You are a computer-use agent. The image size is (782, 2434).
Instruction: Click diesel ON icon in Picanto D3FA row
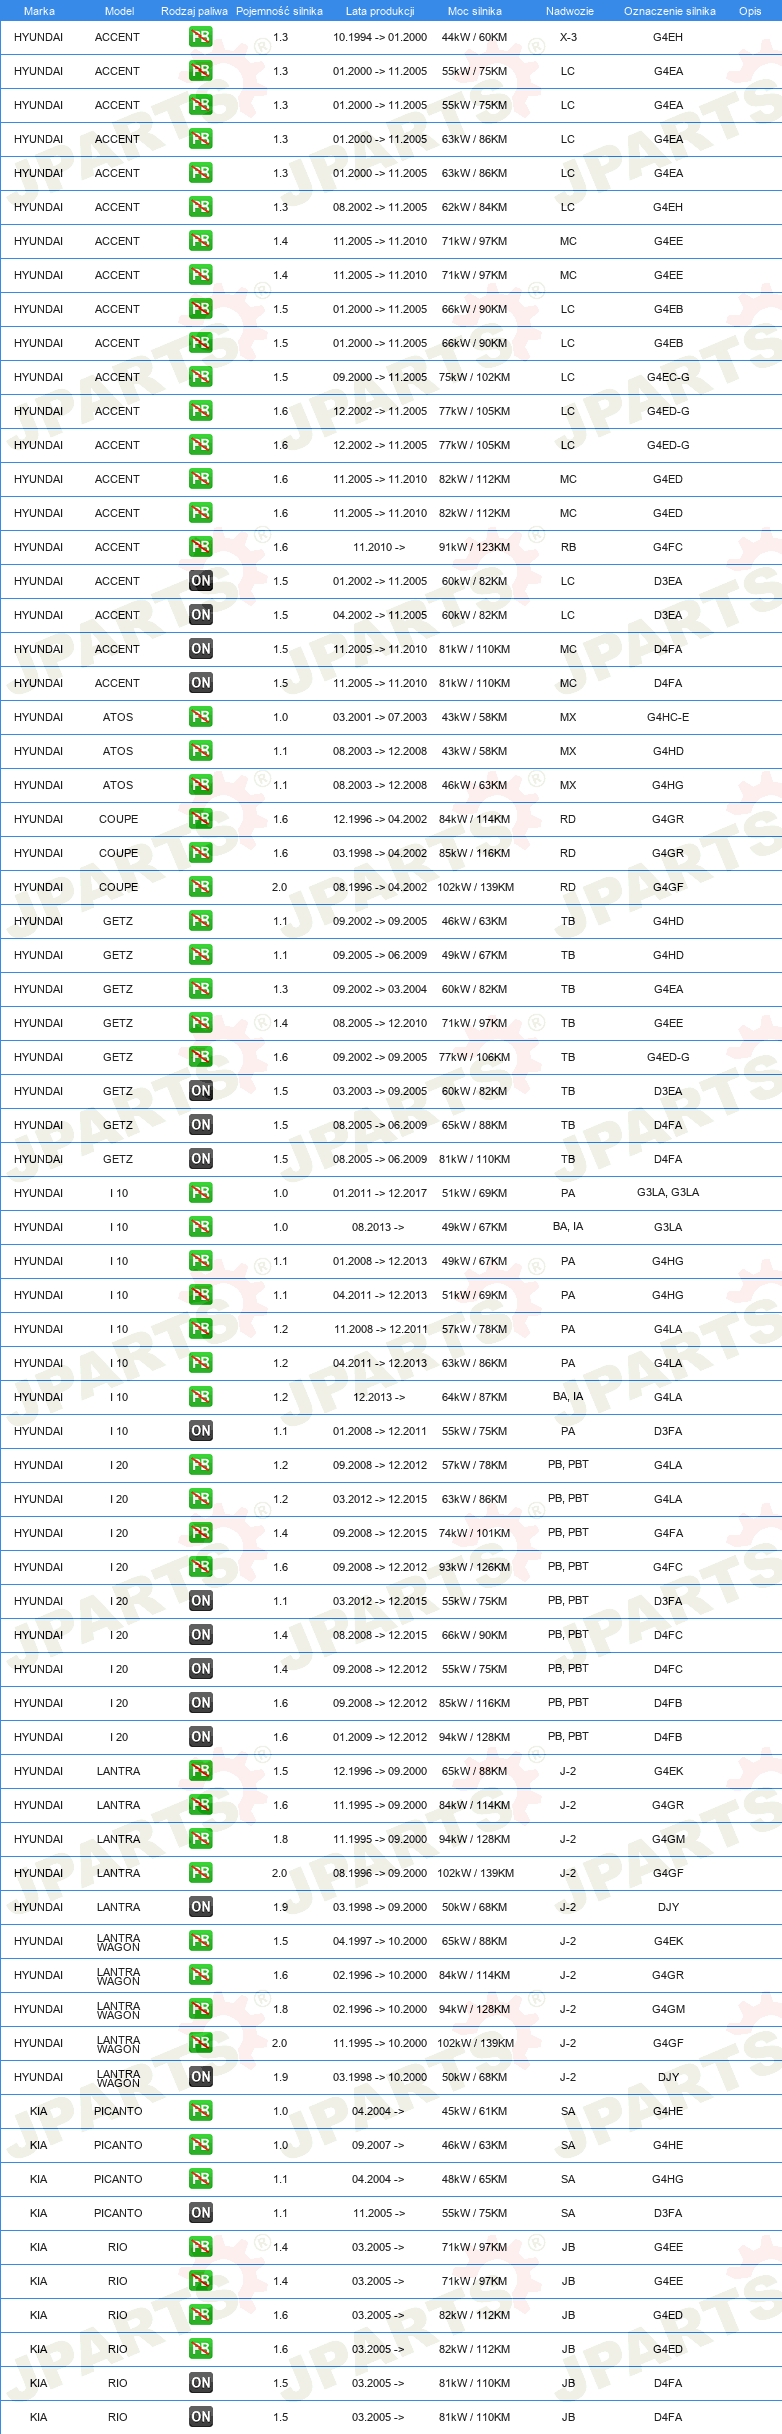[x=200, y=2213]
